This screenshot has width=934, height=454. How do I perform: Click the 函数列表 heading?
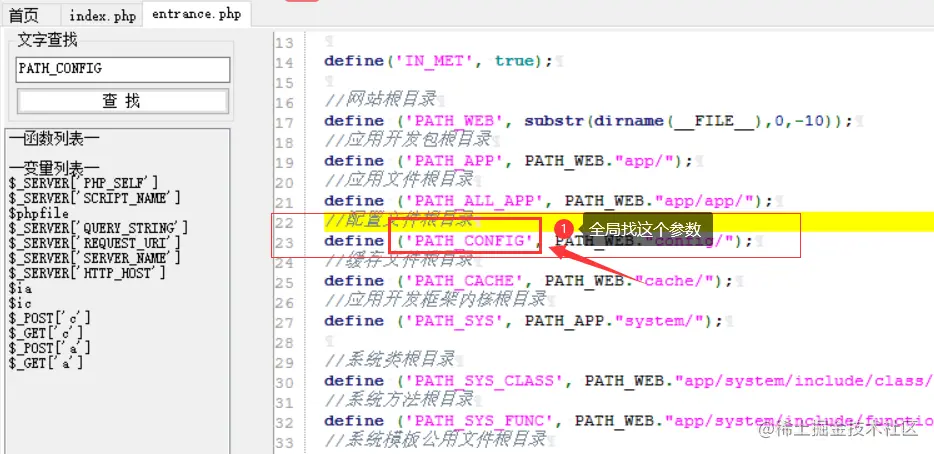(x=54, y=139)
